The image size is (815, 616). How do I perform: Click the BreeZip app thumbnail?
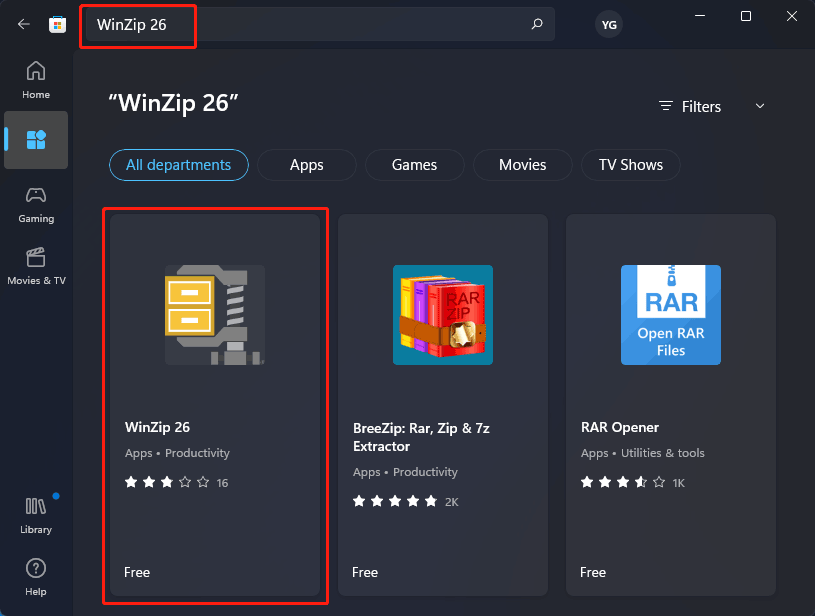pos(442,315)
